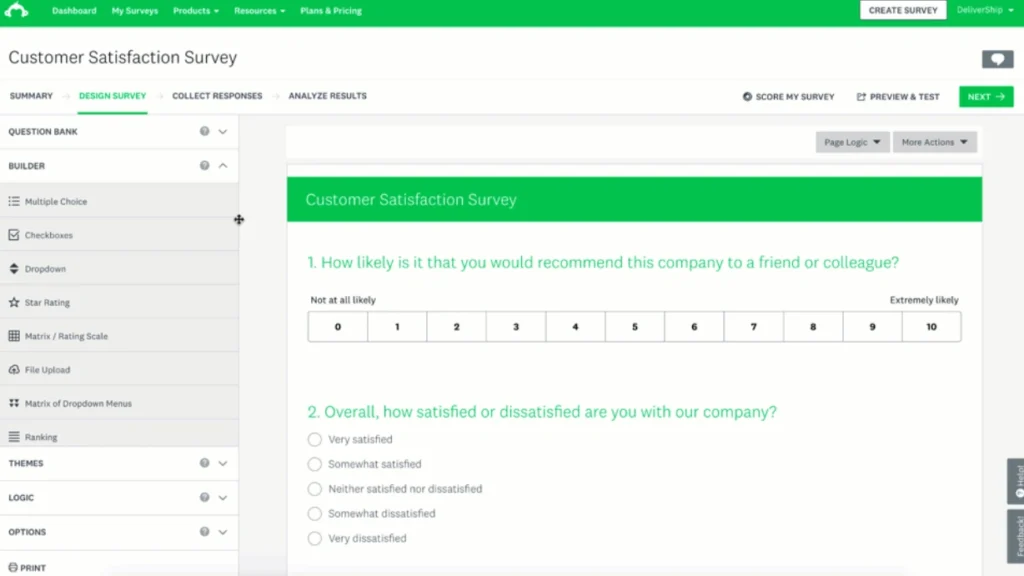
Task: Open the Page Logic dropdown
Action: click(x=852, y=142)
